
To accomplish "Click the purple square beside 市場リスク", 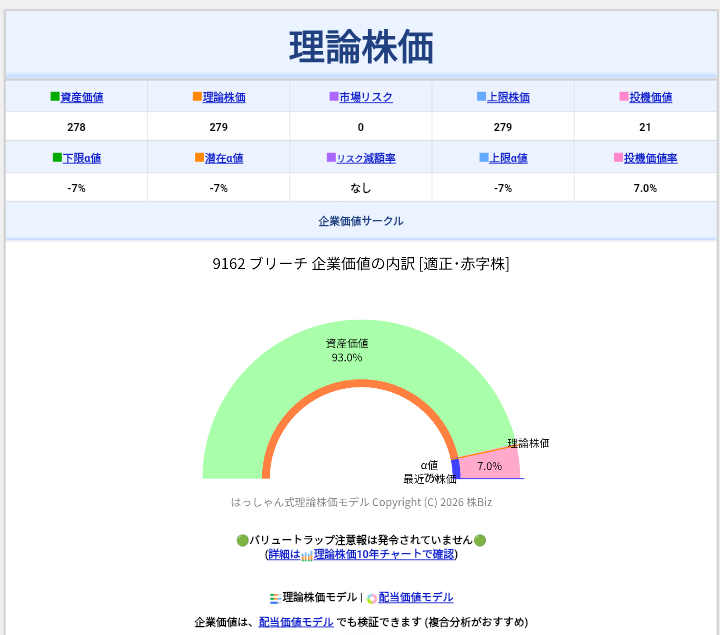I will point(334,96).
